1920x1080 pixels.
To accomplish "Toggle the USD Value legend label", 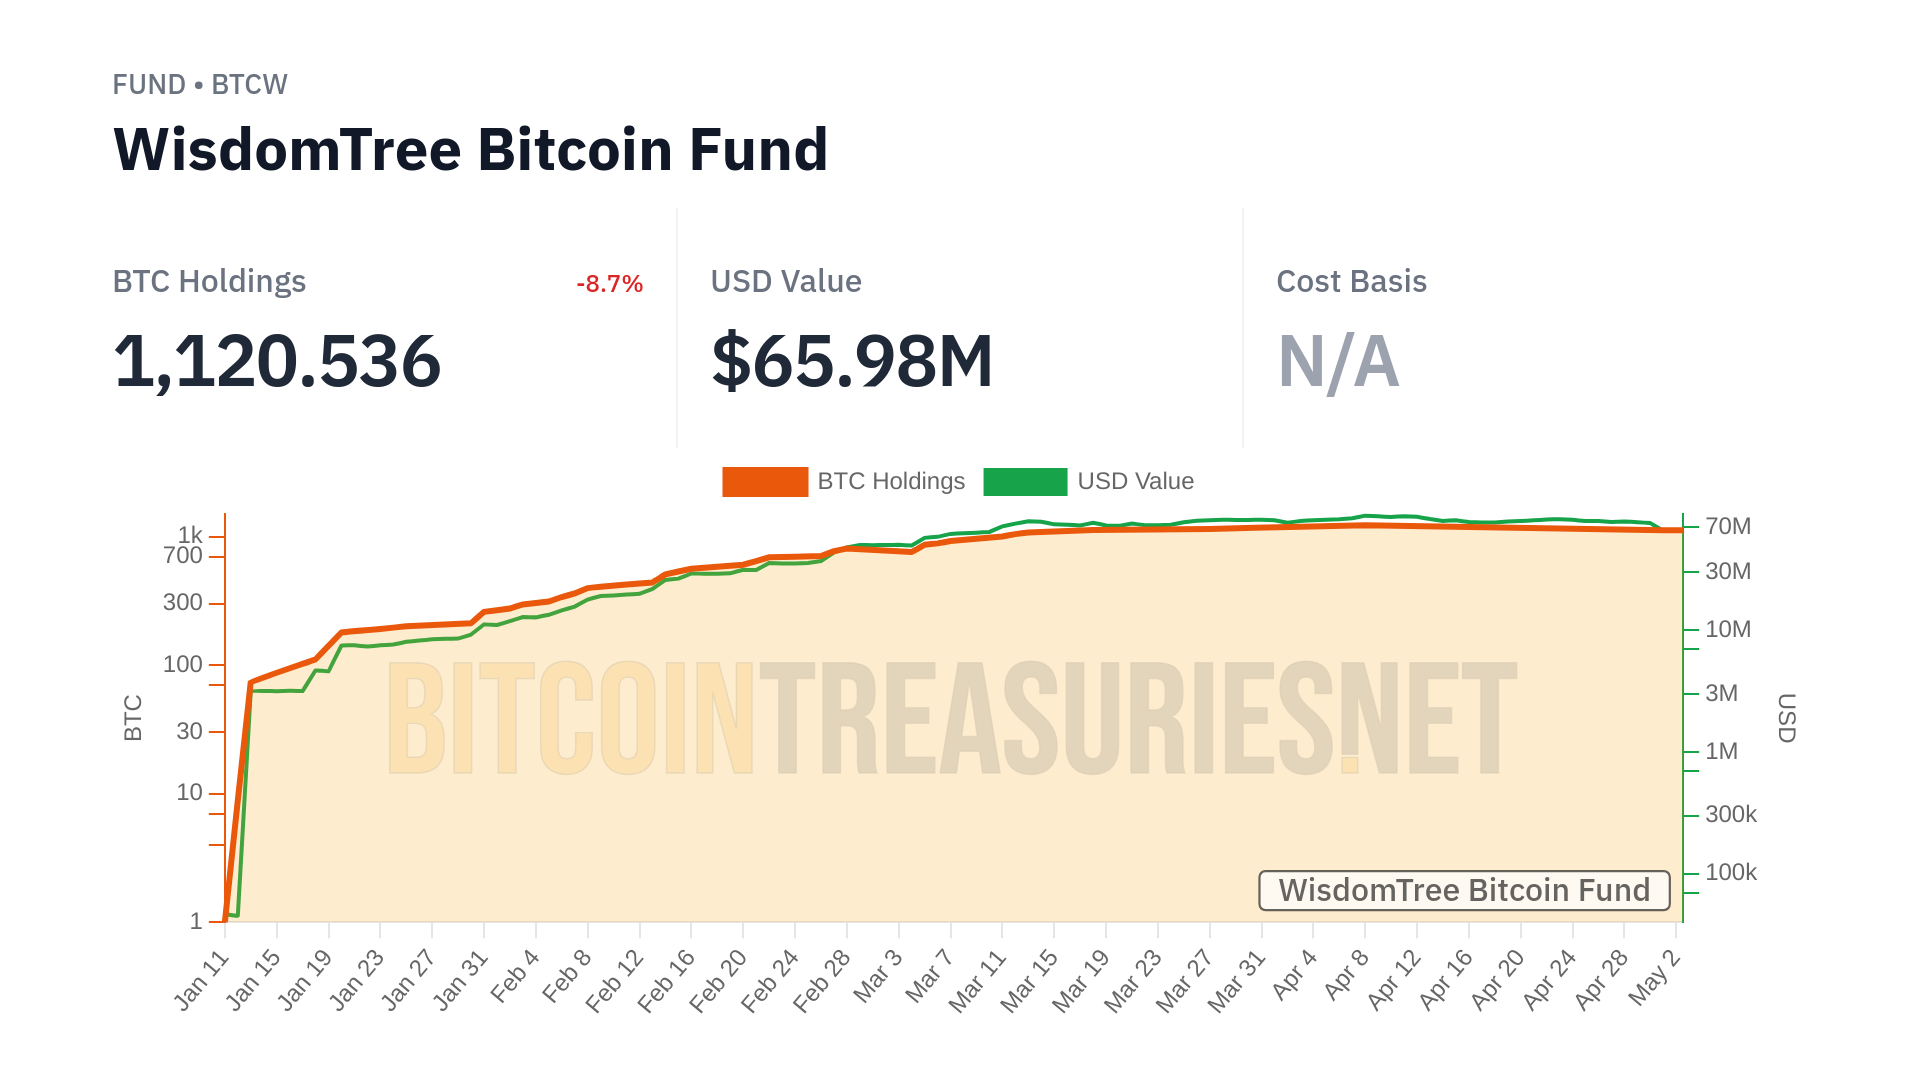I will tap(1135, 482).
